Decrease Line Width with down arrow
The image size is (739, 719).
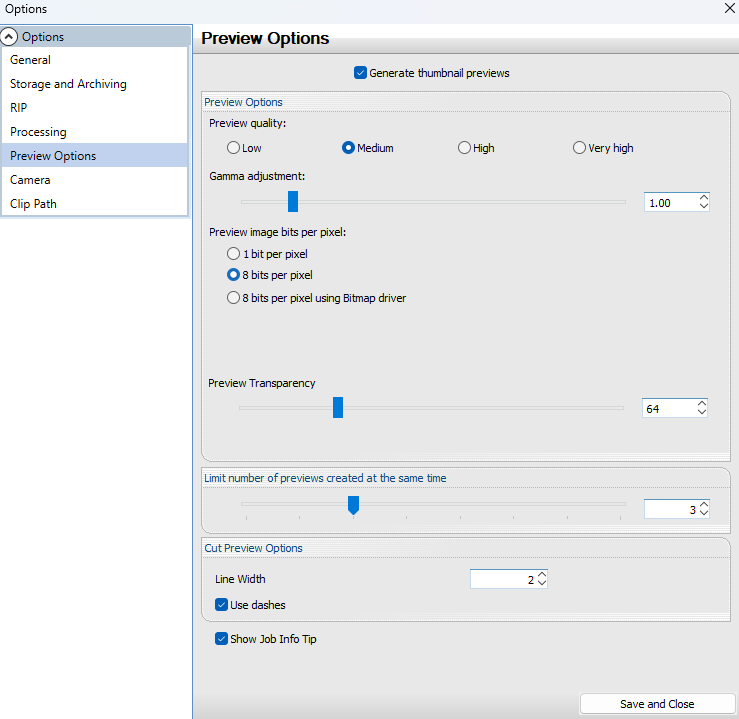(x=542, y=583)
